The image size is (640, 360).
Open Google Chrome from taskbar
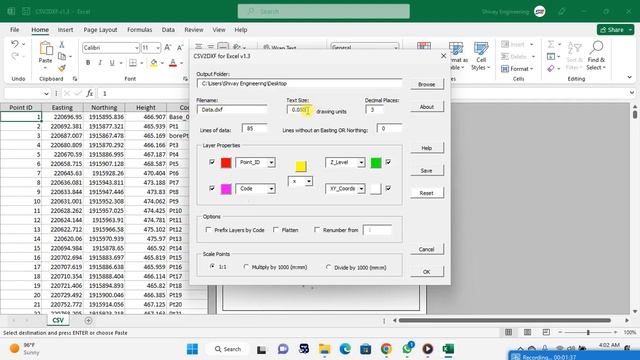coord(386,349)
